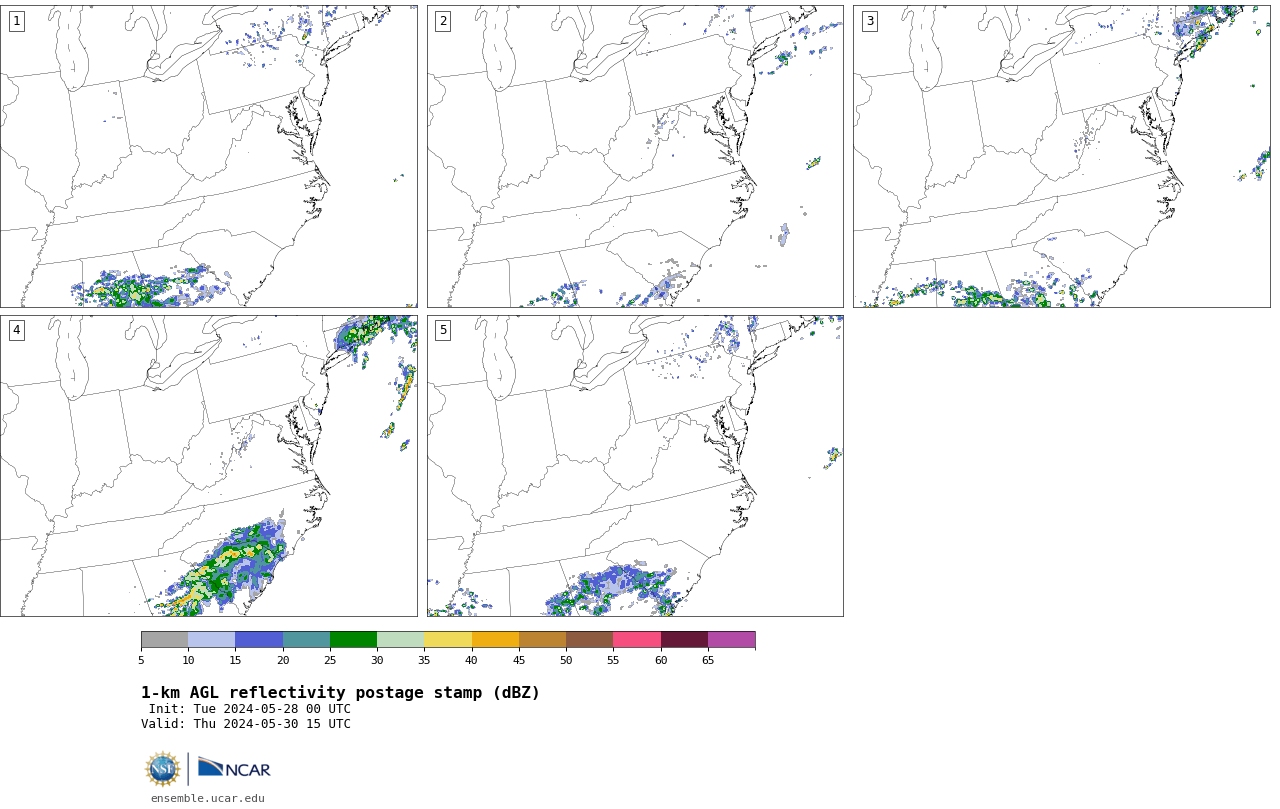Click the Valid Thu 2024-05-30 15 UTC line

click(x=246, y=724)
